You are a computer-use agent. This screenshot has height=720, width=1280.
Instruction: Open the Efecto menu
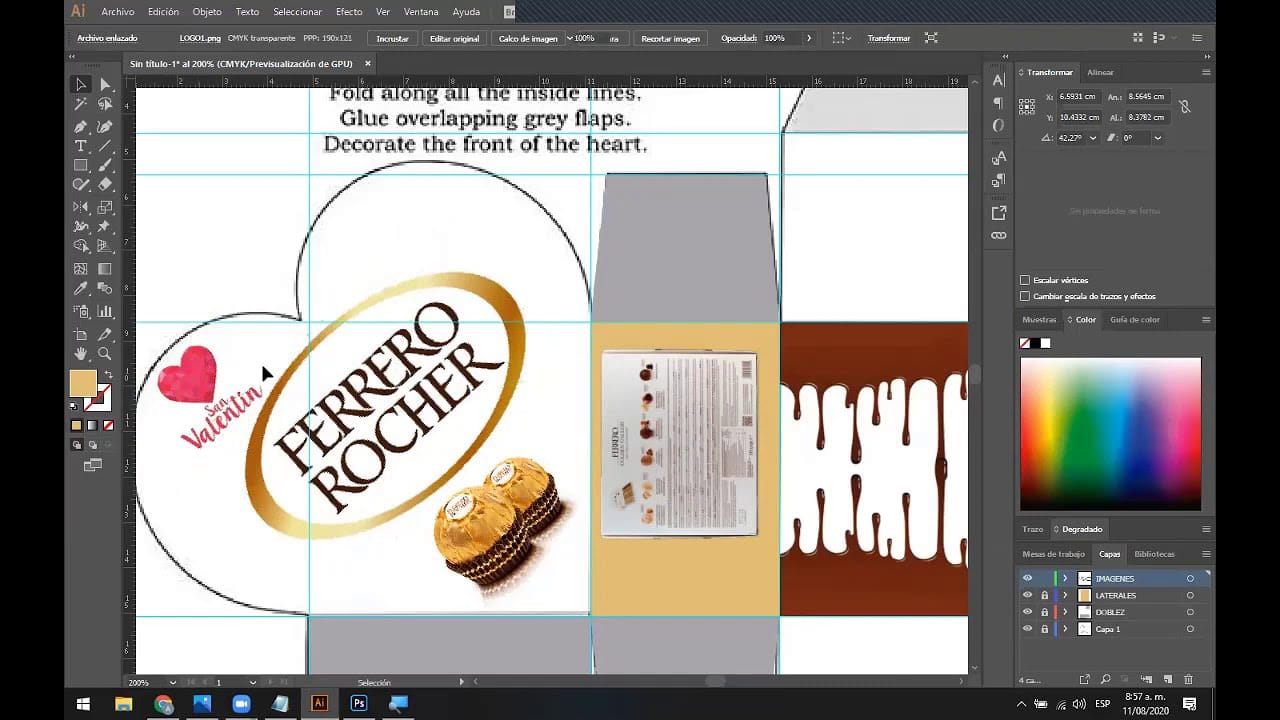(x=349, y=12)
